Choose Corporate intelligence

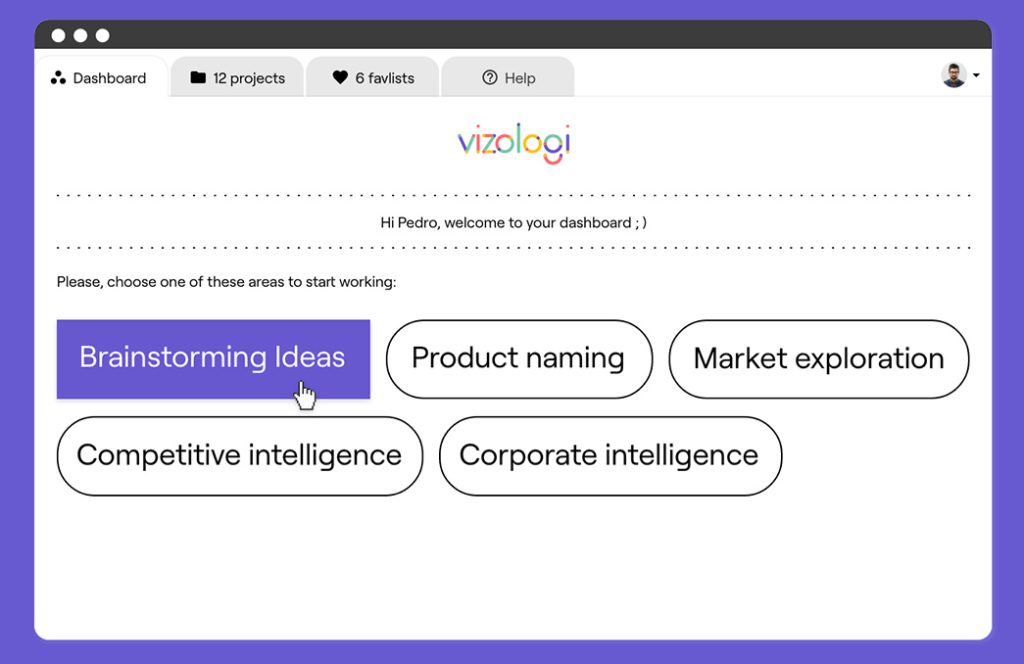[609, 455]
